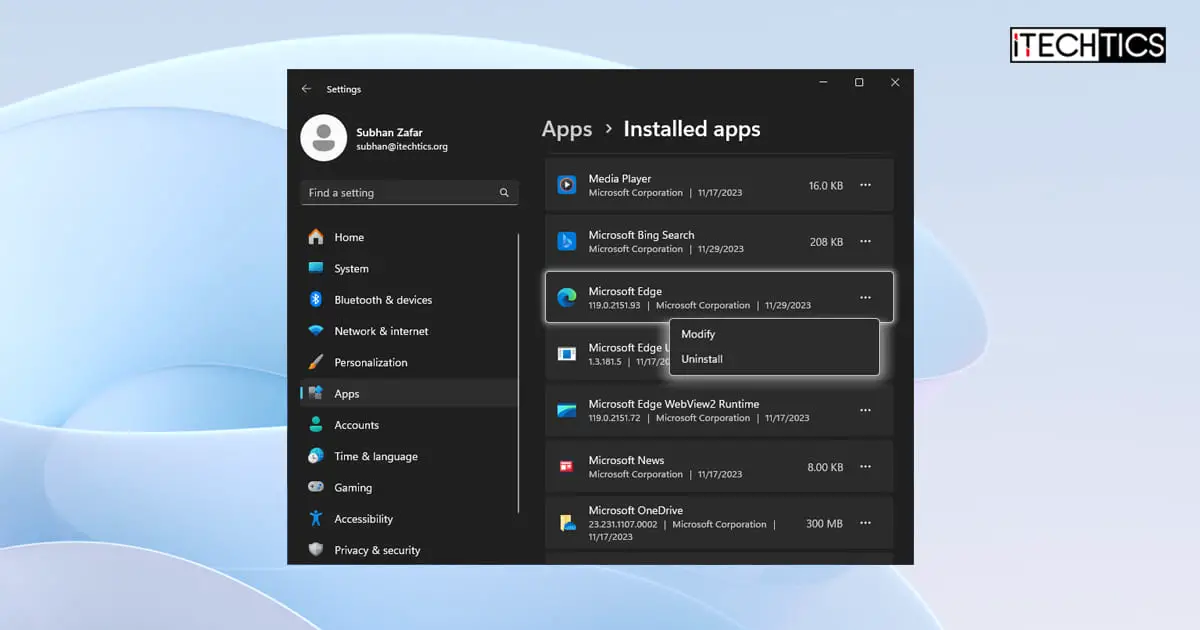
Task: Open Gaming settings
Action: tap(409, 487)
